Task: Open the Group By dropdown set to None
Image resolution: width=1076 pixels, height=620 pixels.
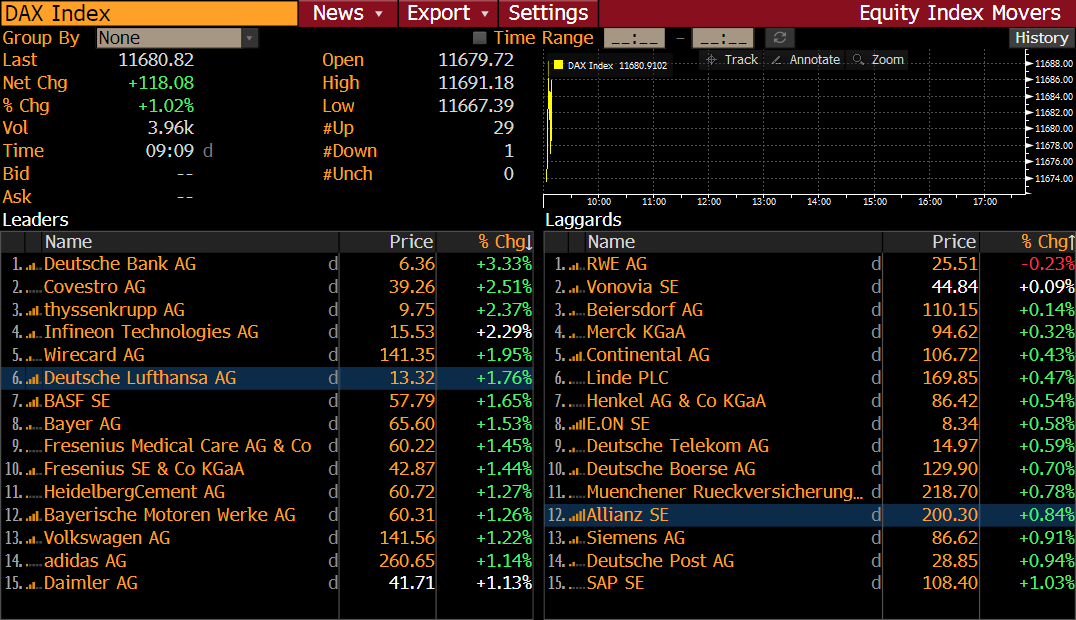Action: (x=177, y=38)
